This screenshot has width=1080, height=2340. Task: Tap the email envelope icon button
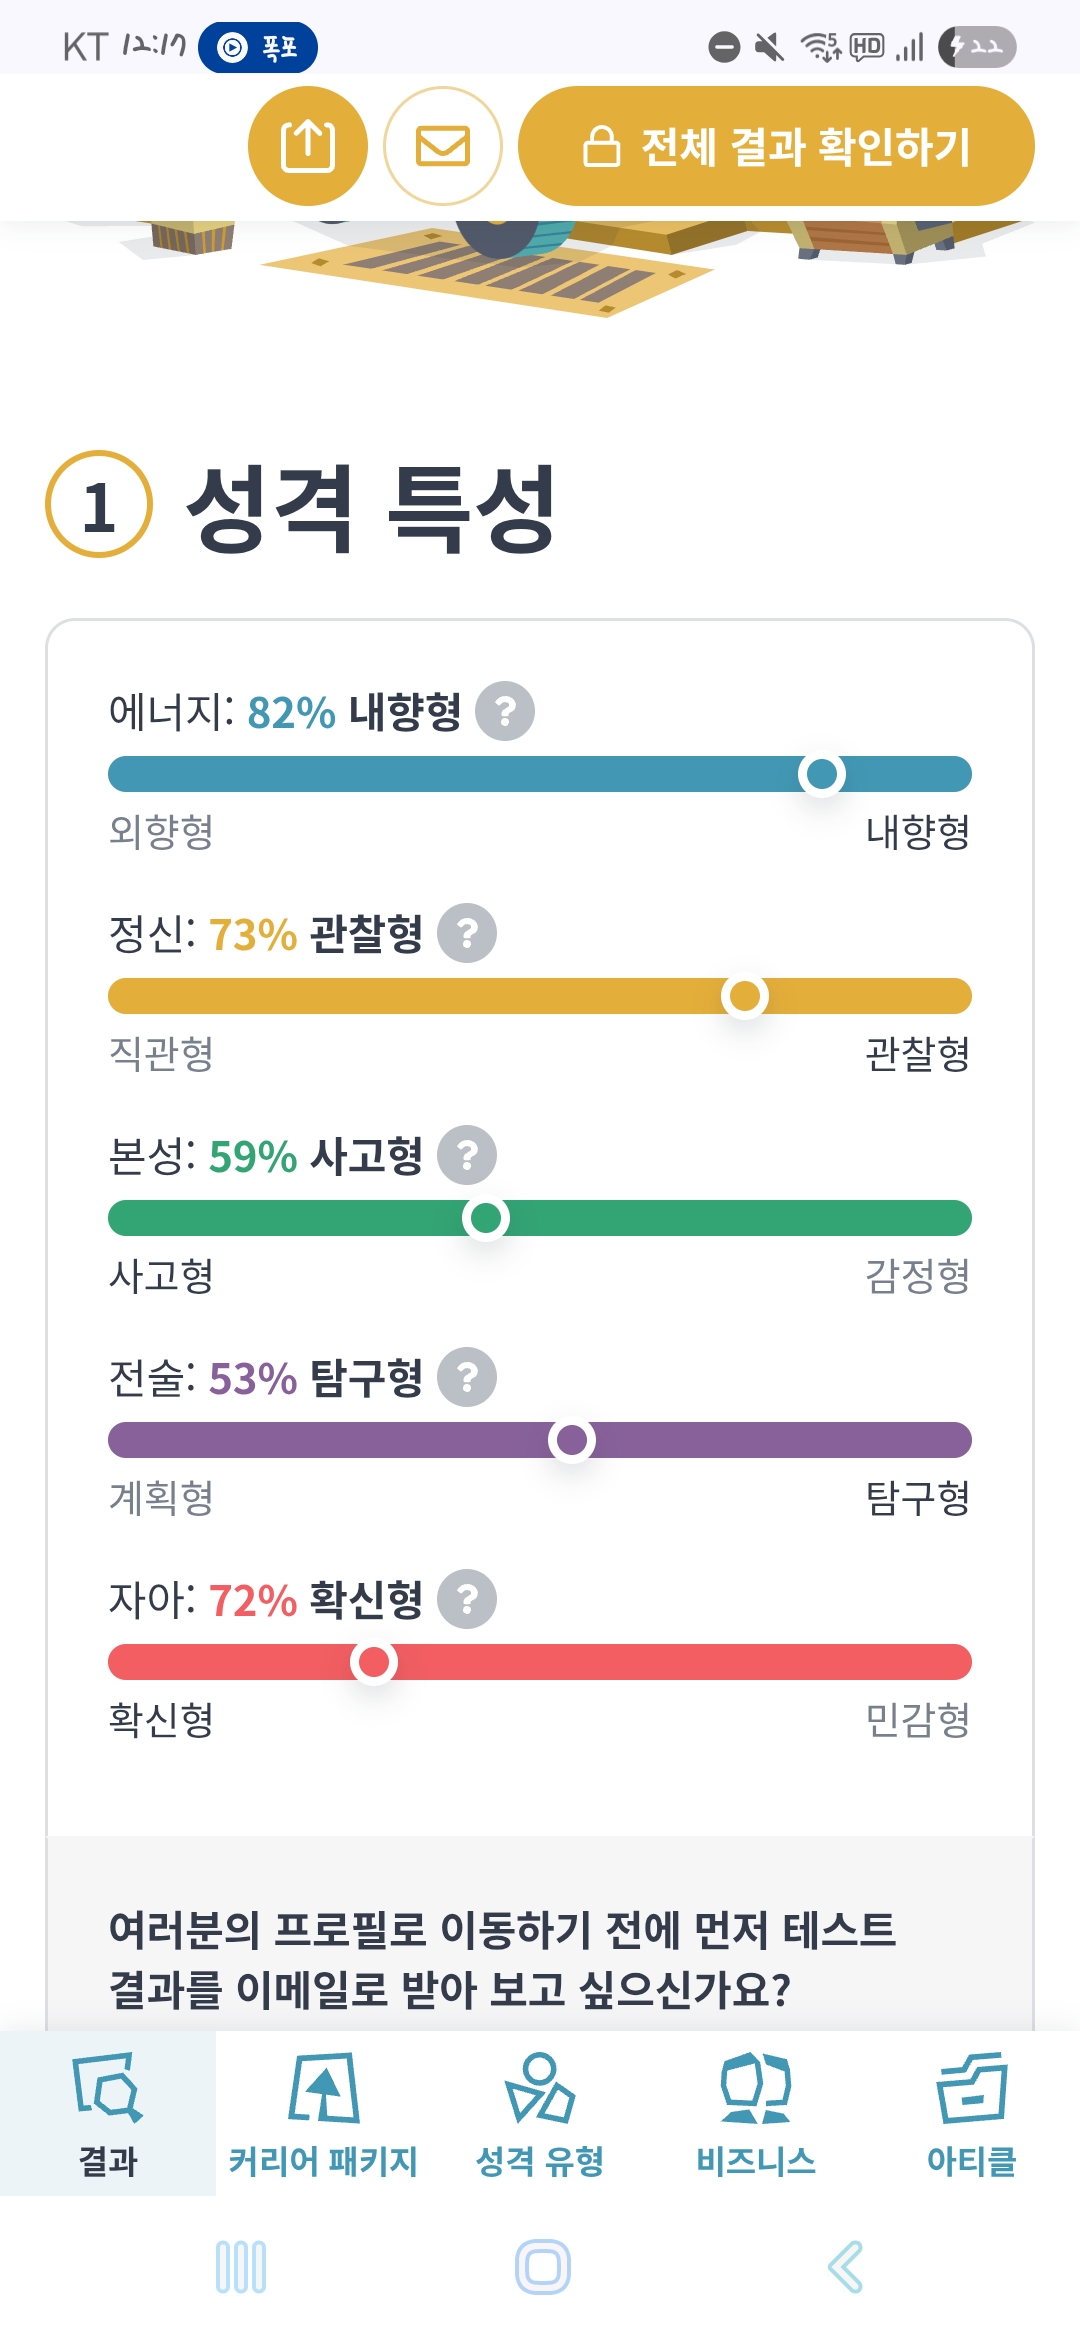coord(443,146)
